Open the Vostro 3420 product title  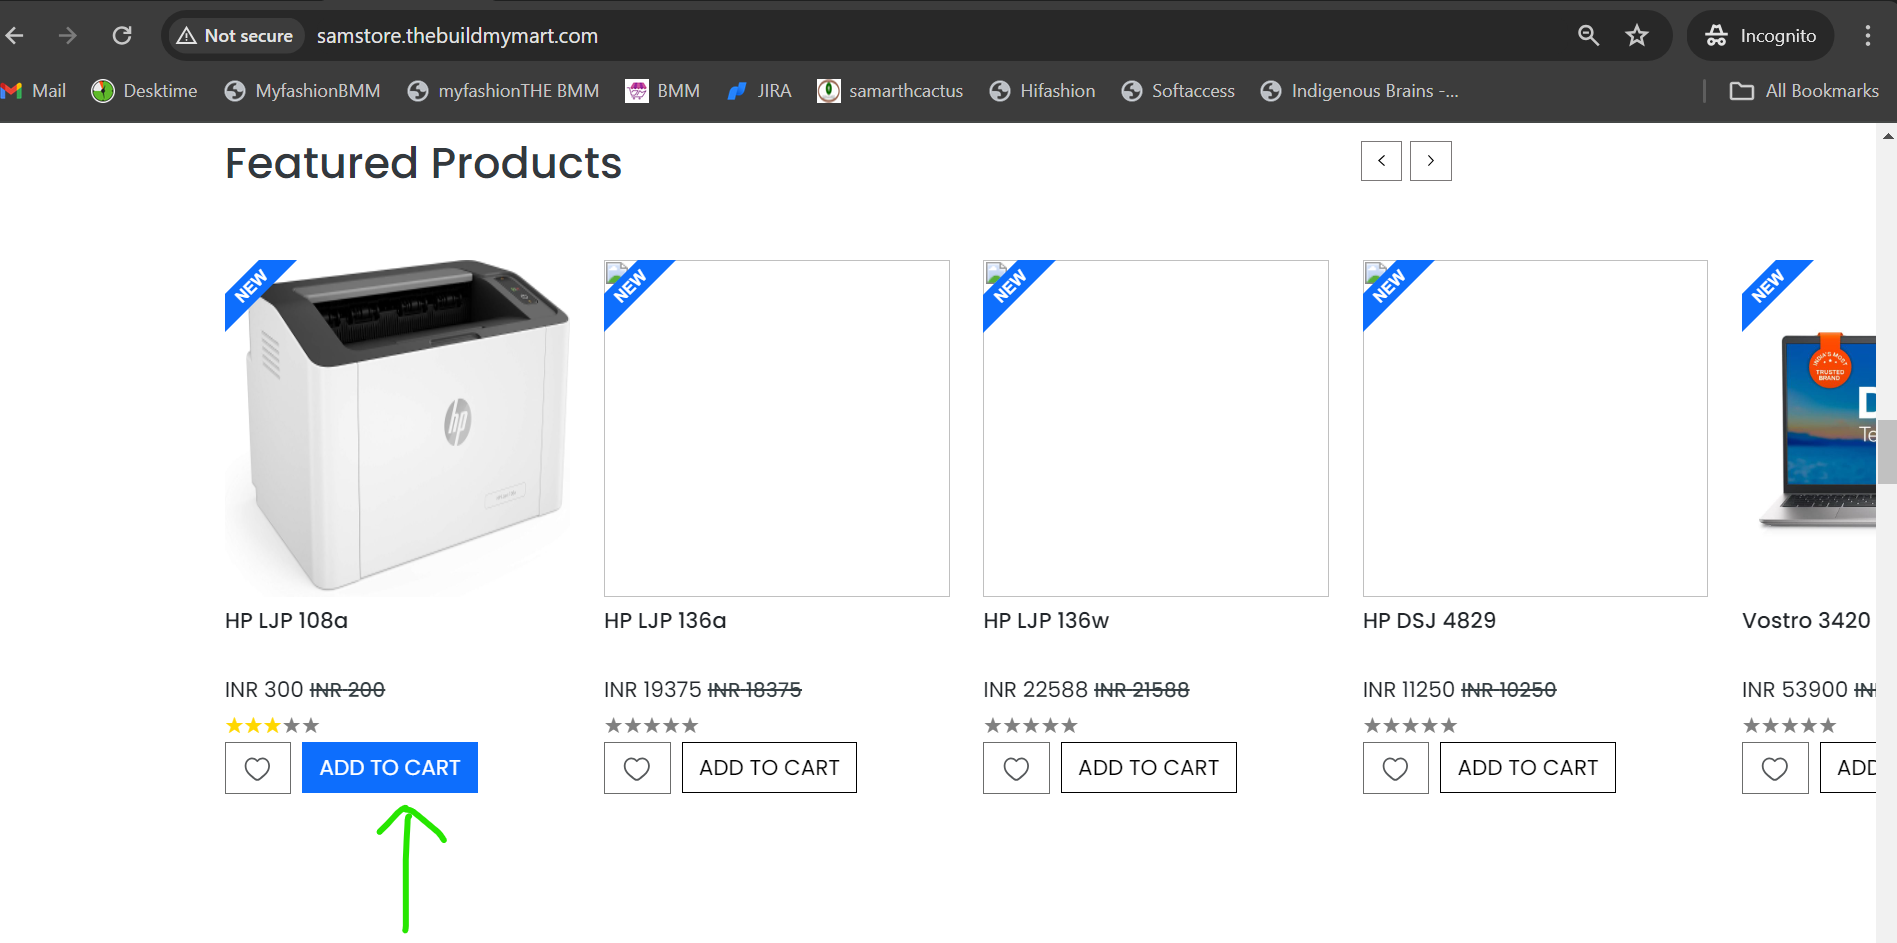(1806, 621)
